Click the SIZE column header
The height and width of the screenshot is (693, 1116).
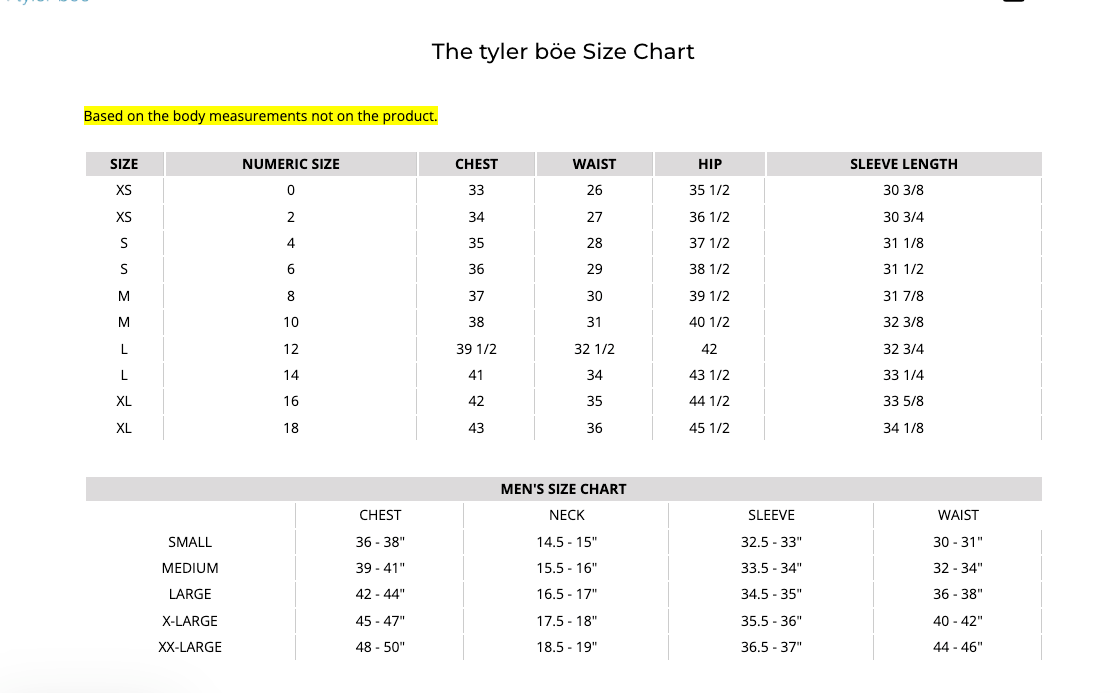click(124, 164)
